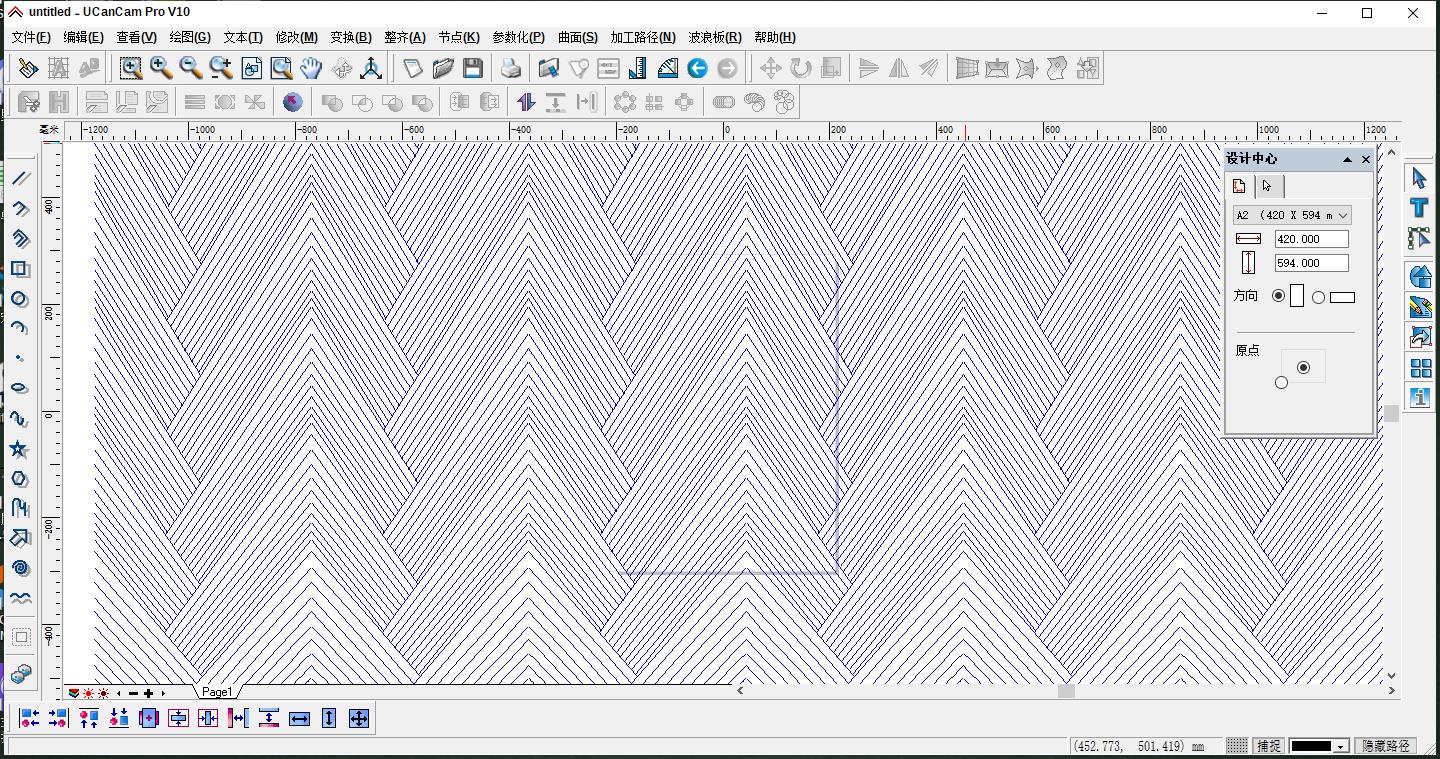This screenshot has width=1440, height=759.
Task: Open the 绘图(G) menu
Action: [190, 37]
